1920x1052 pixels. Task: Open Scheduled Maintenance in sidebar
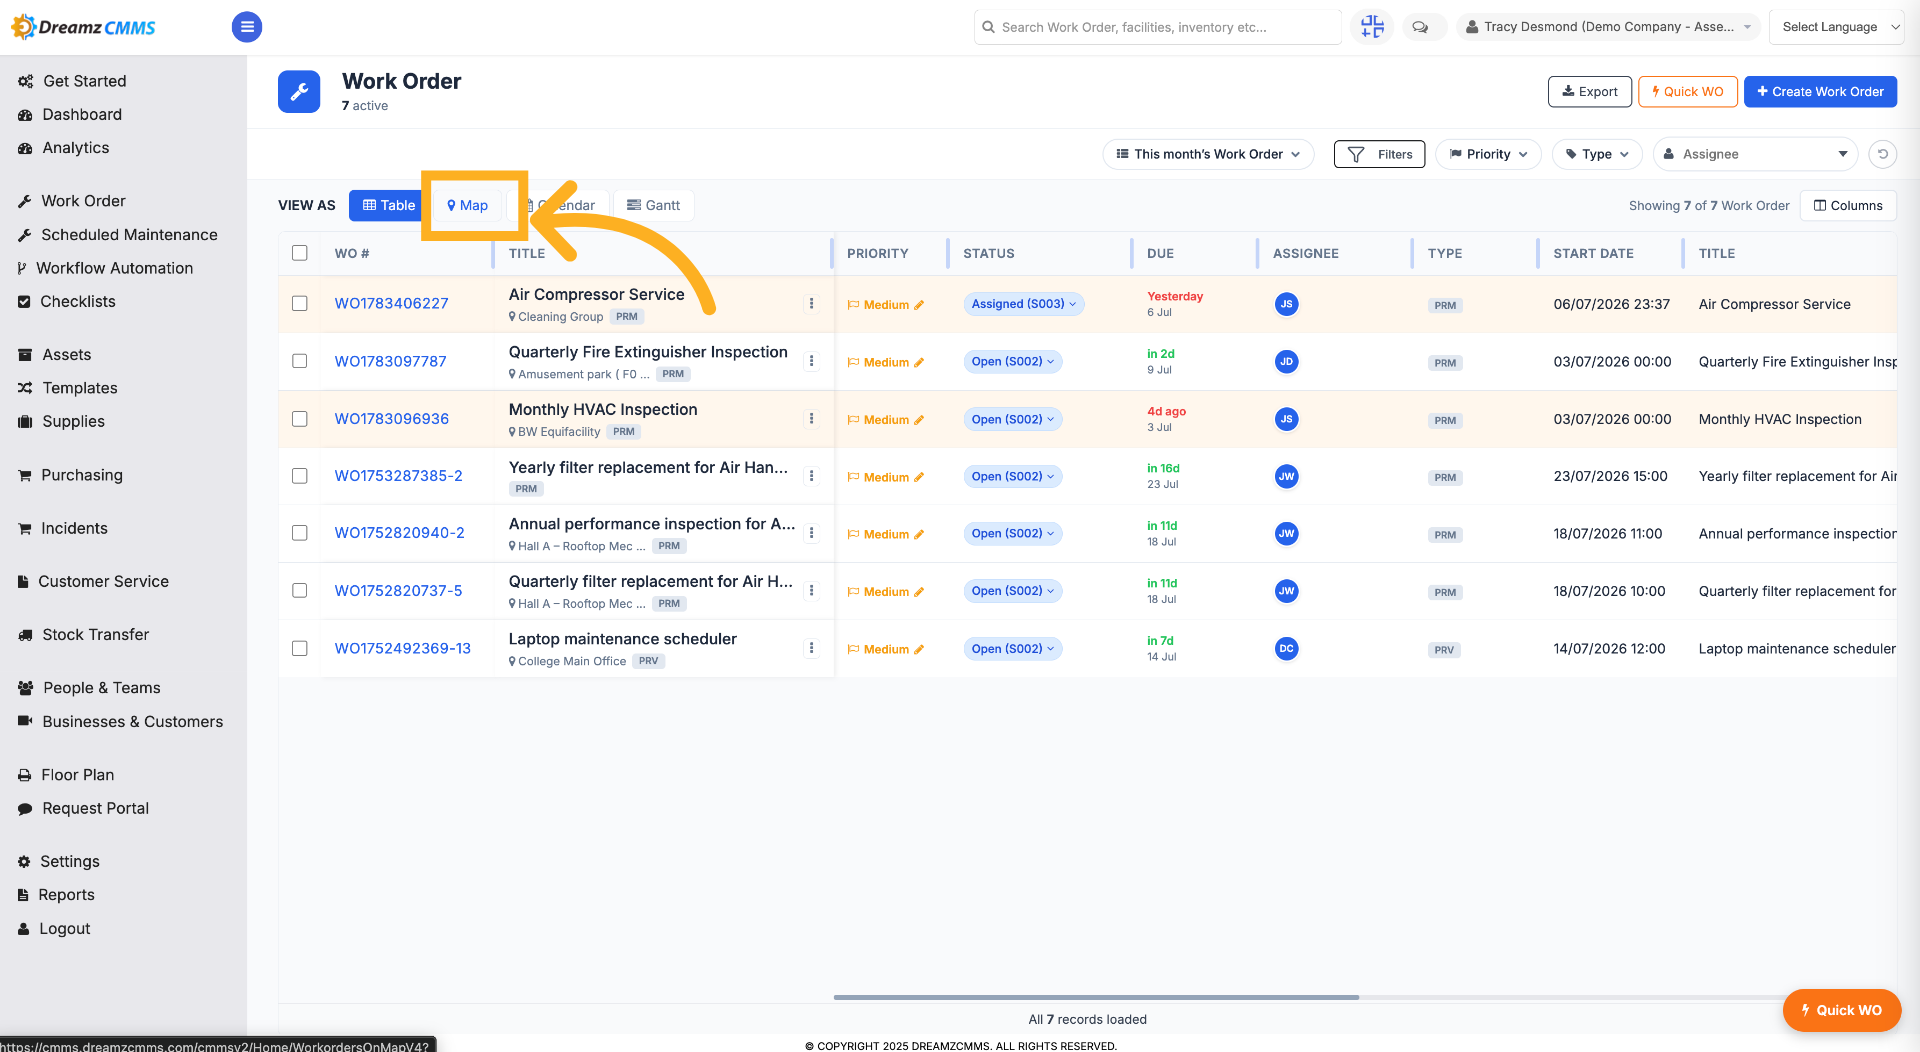tap(129, 234)
